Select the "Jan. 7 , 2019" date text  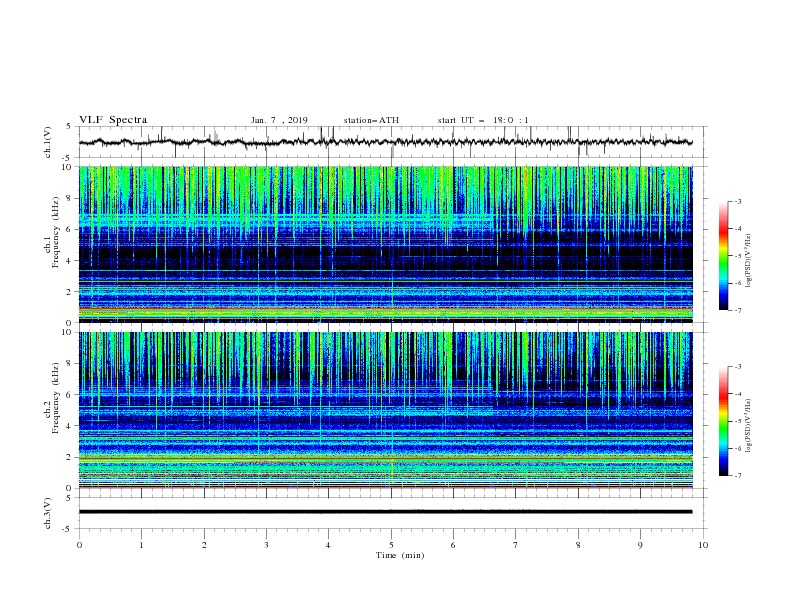(x=279, y=120)
